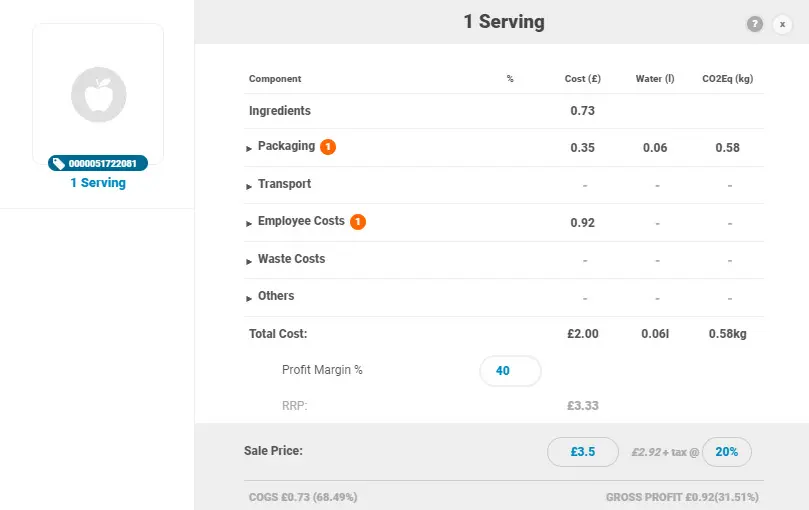
Task: Close the 1 Serving panel
Action: pos(782,24)
